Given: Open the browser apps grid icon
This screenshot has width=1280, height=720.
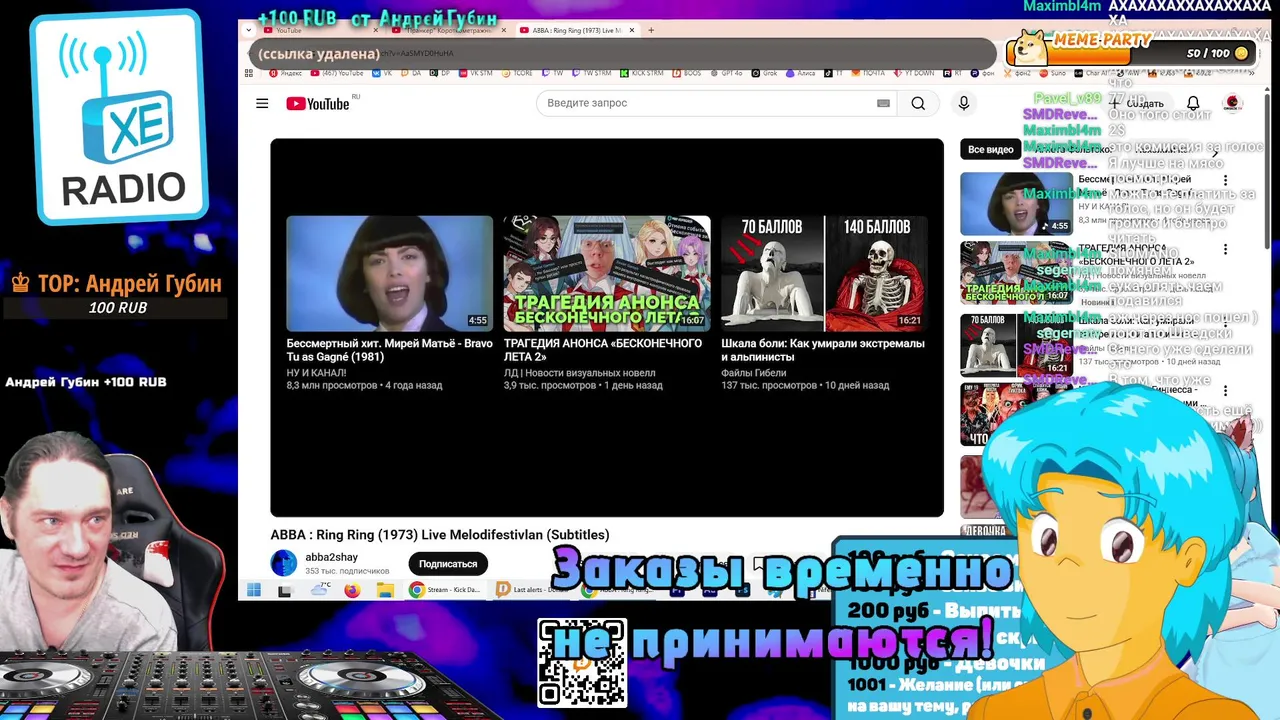Looking at the screenshot, I should click(x=248, y=73).
